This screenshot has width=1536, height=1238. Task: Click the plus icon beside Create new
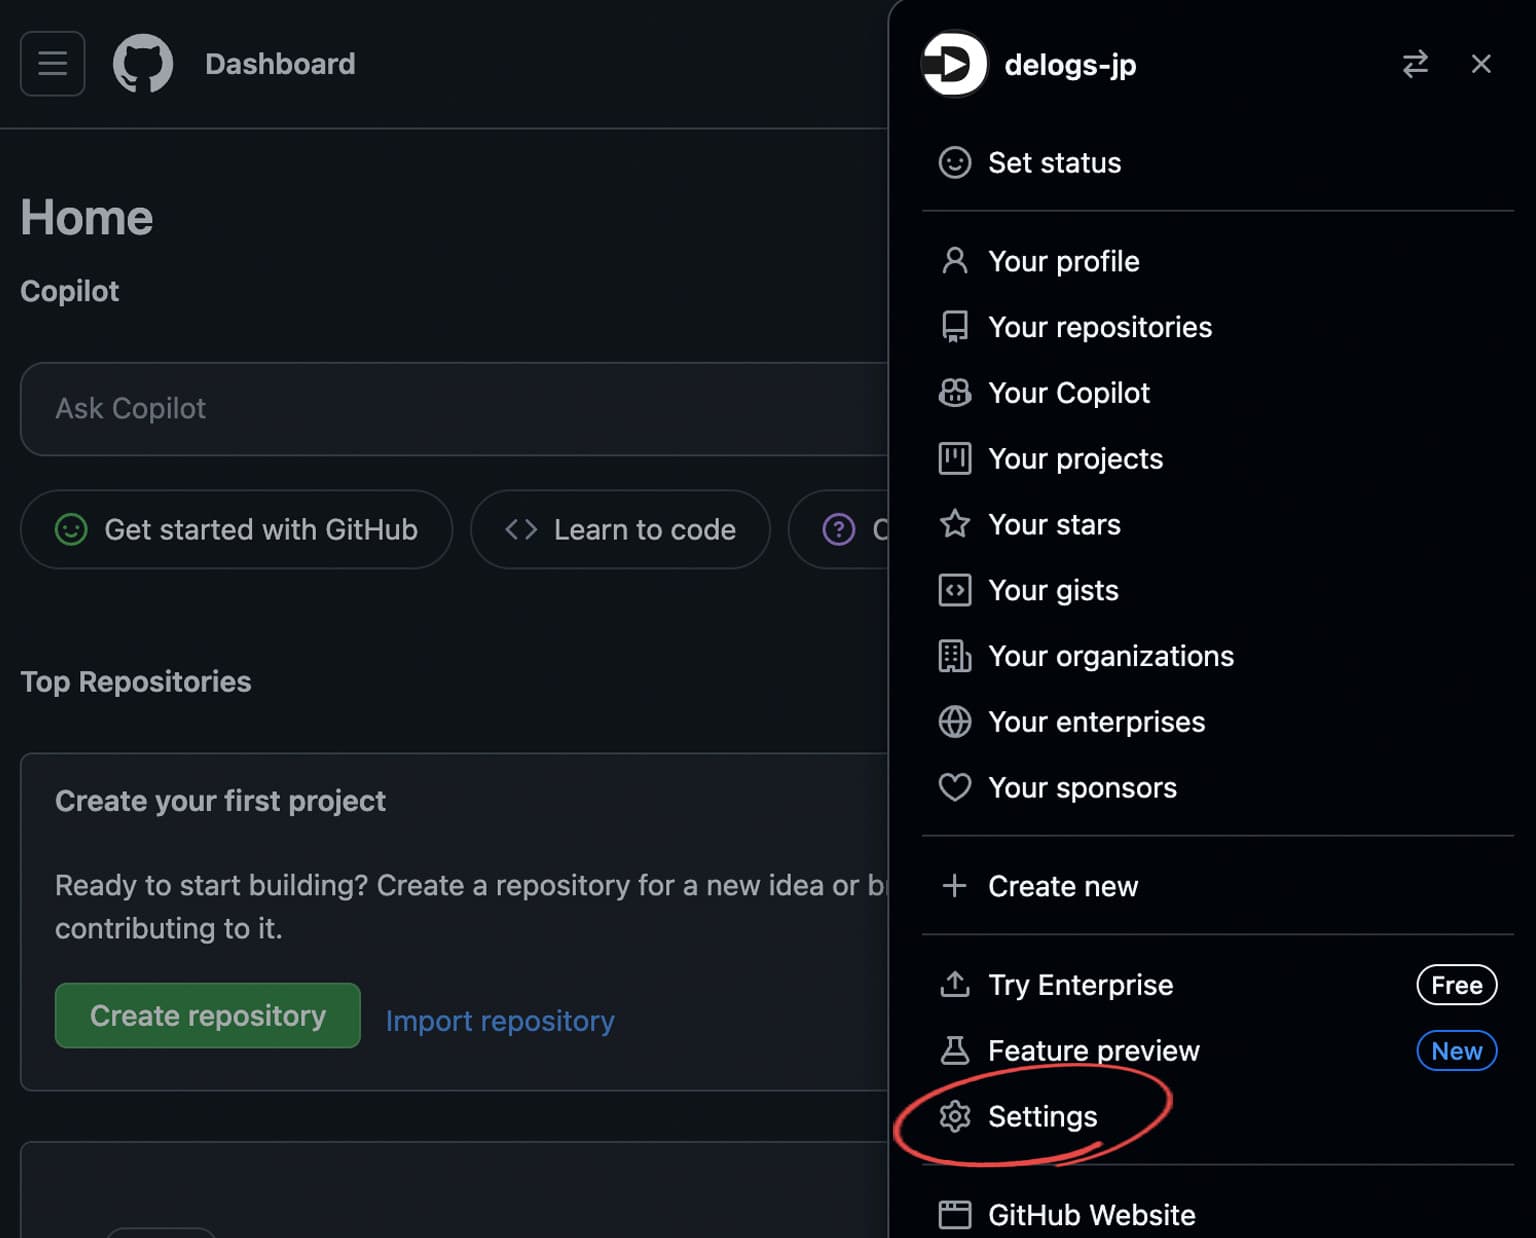pos(955,885)
